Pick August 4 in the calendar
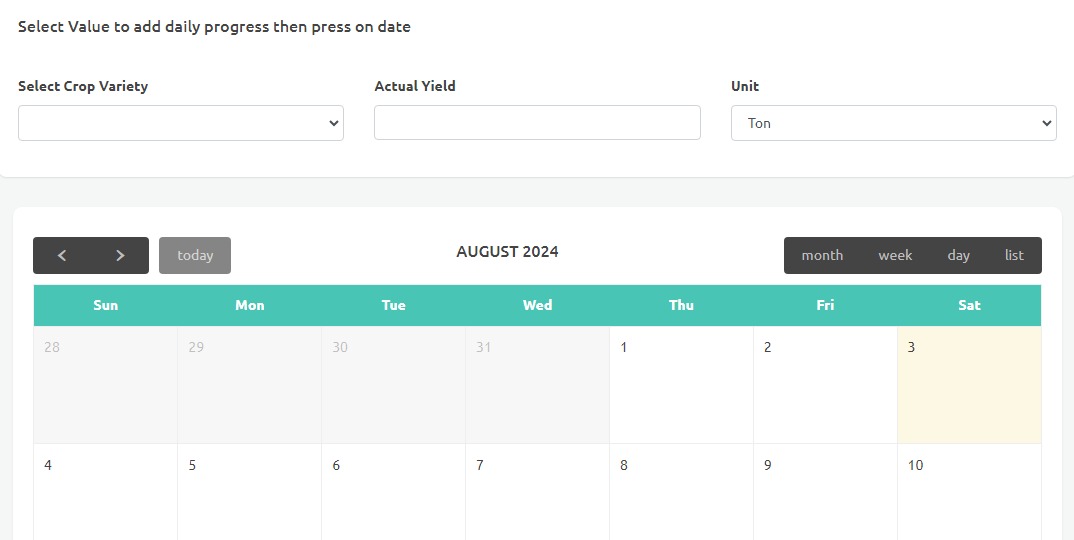1074x540 pixels. click(x=106, y=495)
